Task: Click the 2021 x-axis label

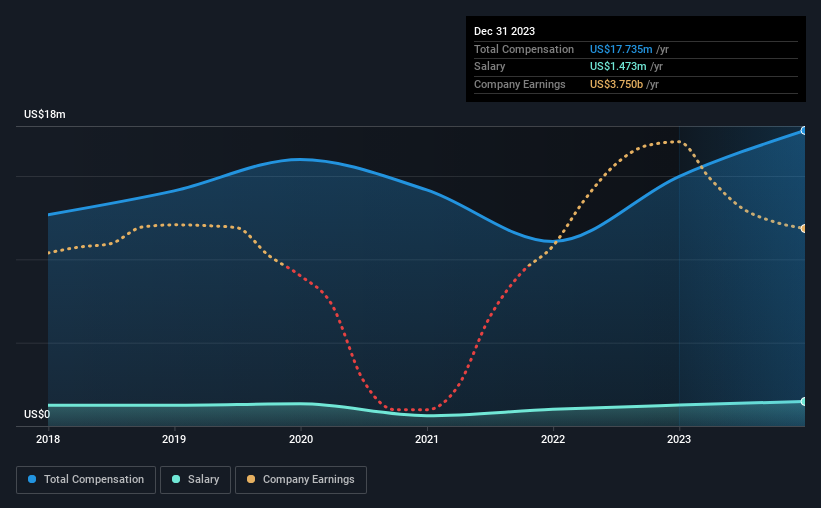Action: 427,439
